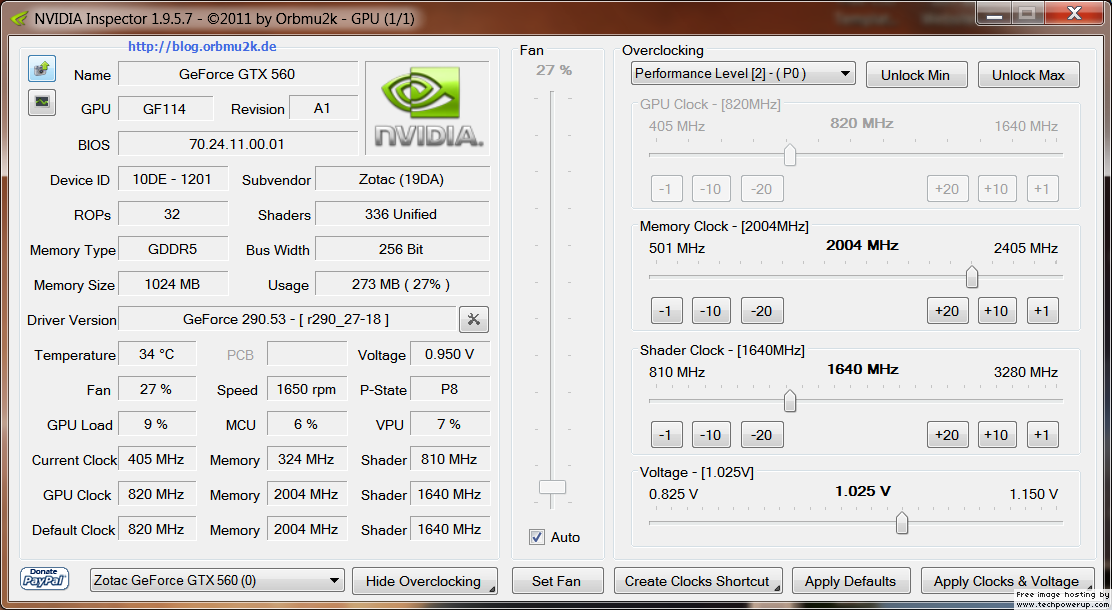The height and width of the screenshot is (610, 1112).
Task: Click the Device ID value 10DE - 1201
Action: click(x=172, y=179)
